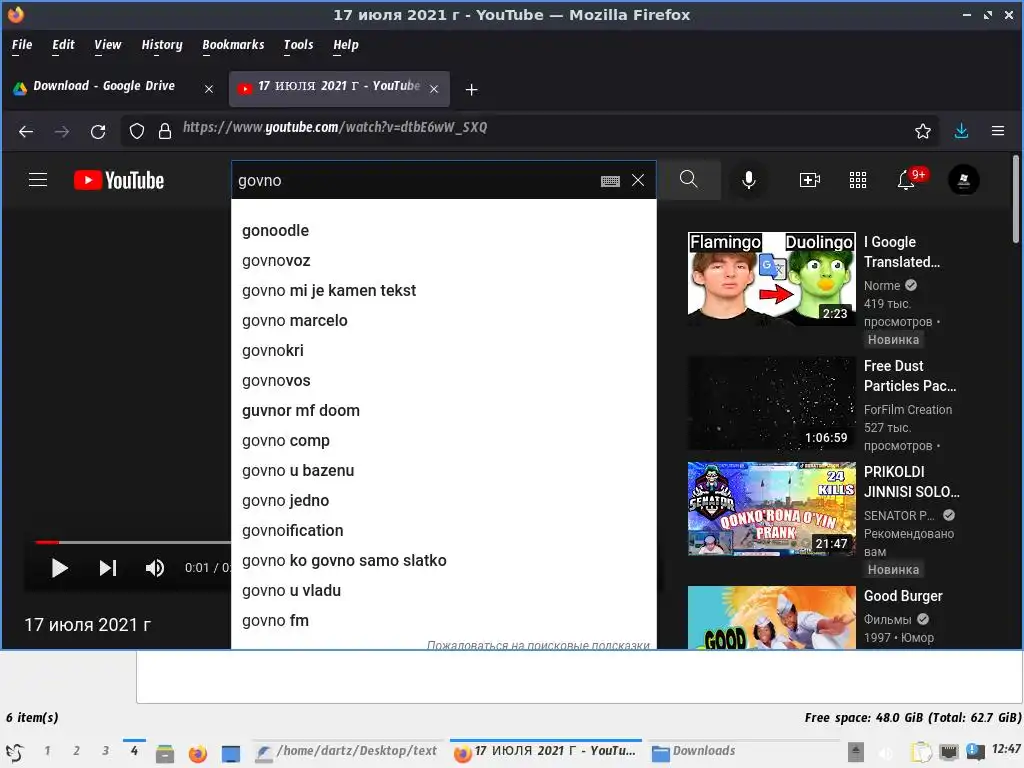Open the Create video camera icon
The height and width of the screenshot is (768, 1024).
810,180
